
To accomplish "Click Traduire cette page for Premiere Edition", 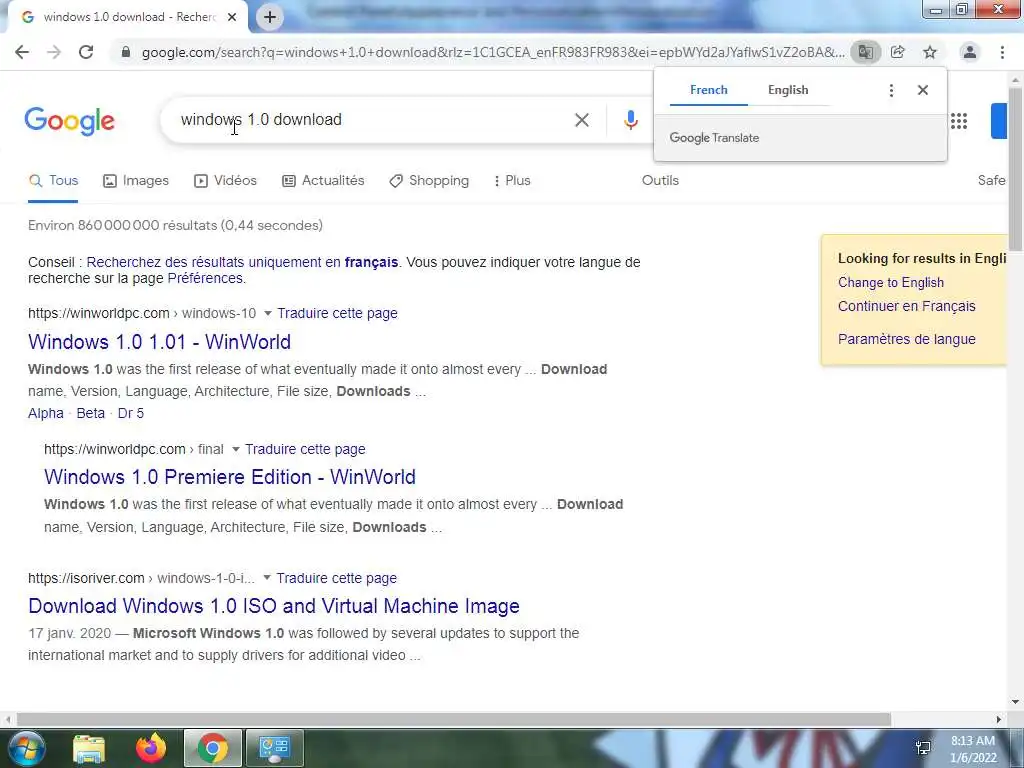I will [x=305, y=449].
